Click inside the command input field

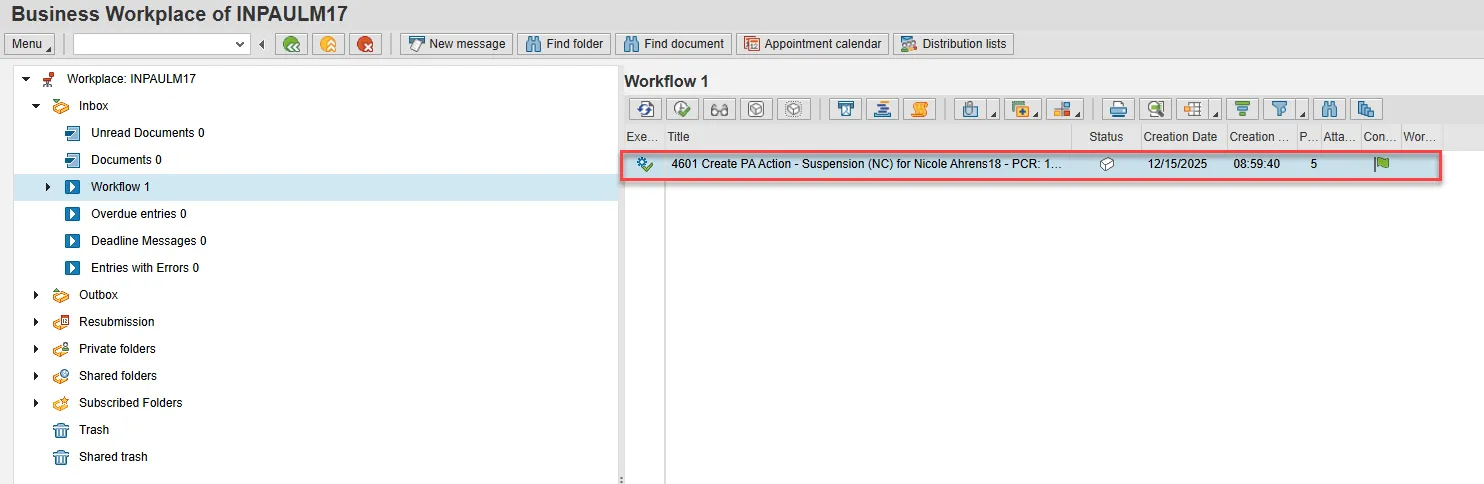pos(153,44)
